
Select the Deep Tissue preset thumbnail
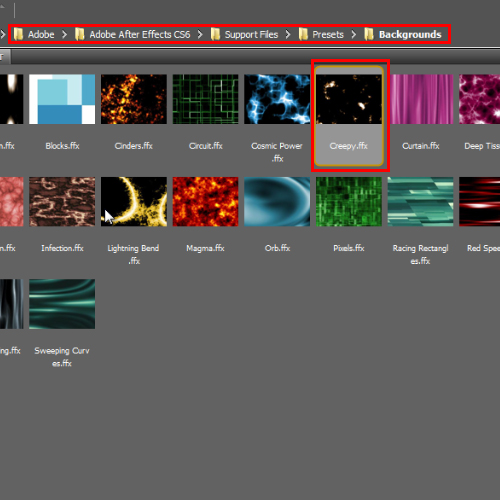(x=479, y=99)
